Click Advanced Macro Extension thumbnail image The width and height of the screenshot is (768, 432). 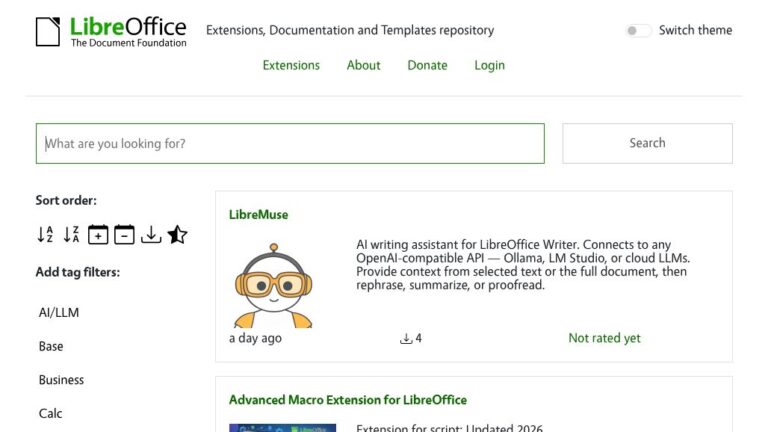coord(283,428)
